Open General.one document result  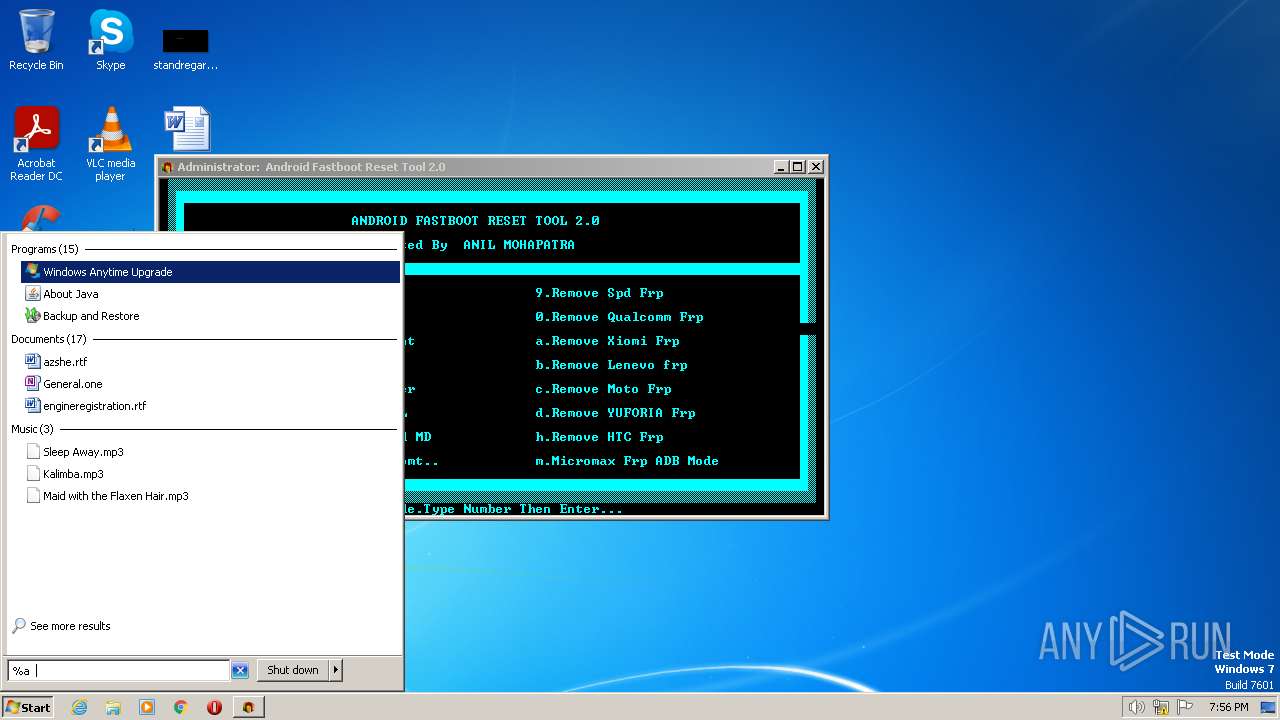click(210, 384)
